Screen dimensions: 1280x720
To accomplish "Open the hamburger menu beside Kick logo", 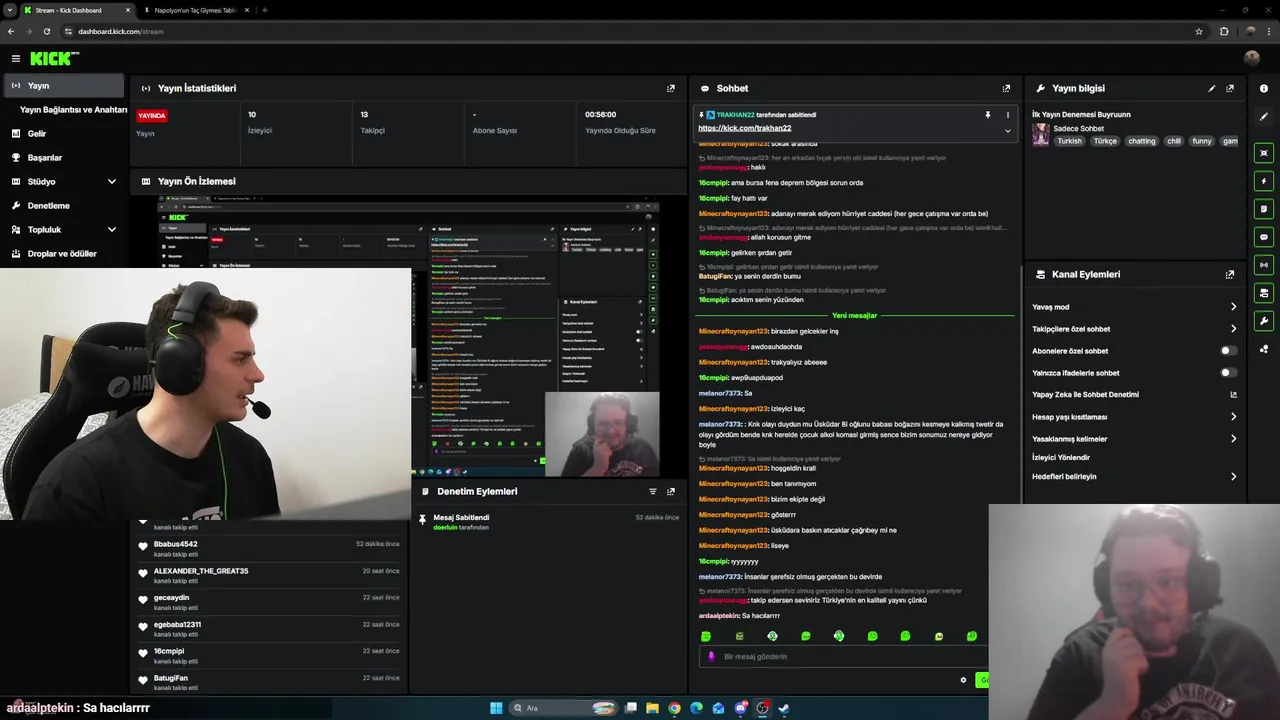I will pyautogui.click(x=15, y=59).
